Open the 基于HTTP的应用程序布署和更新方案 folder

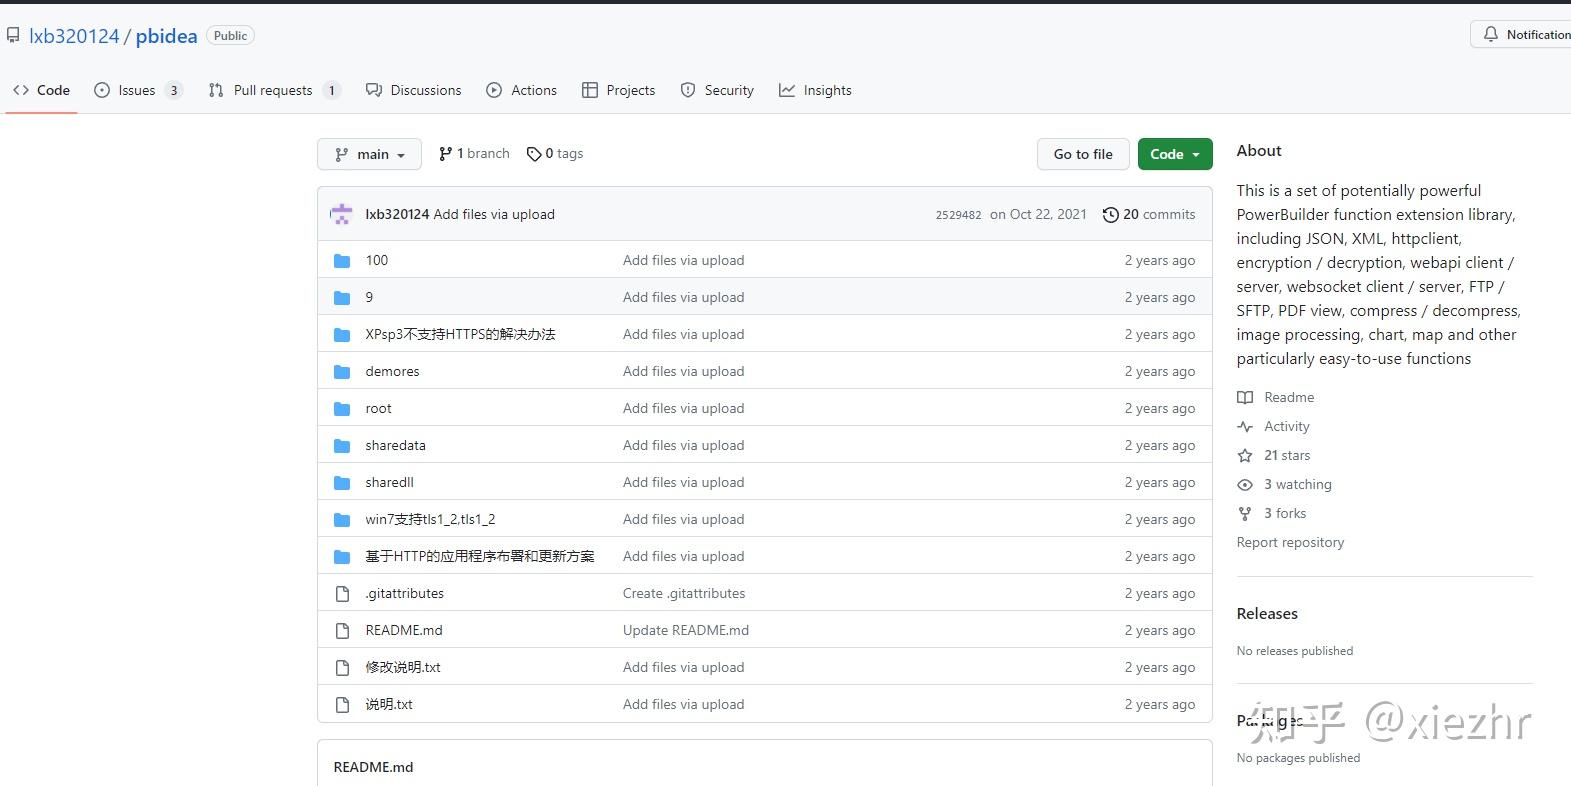(480, 556)
